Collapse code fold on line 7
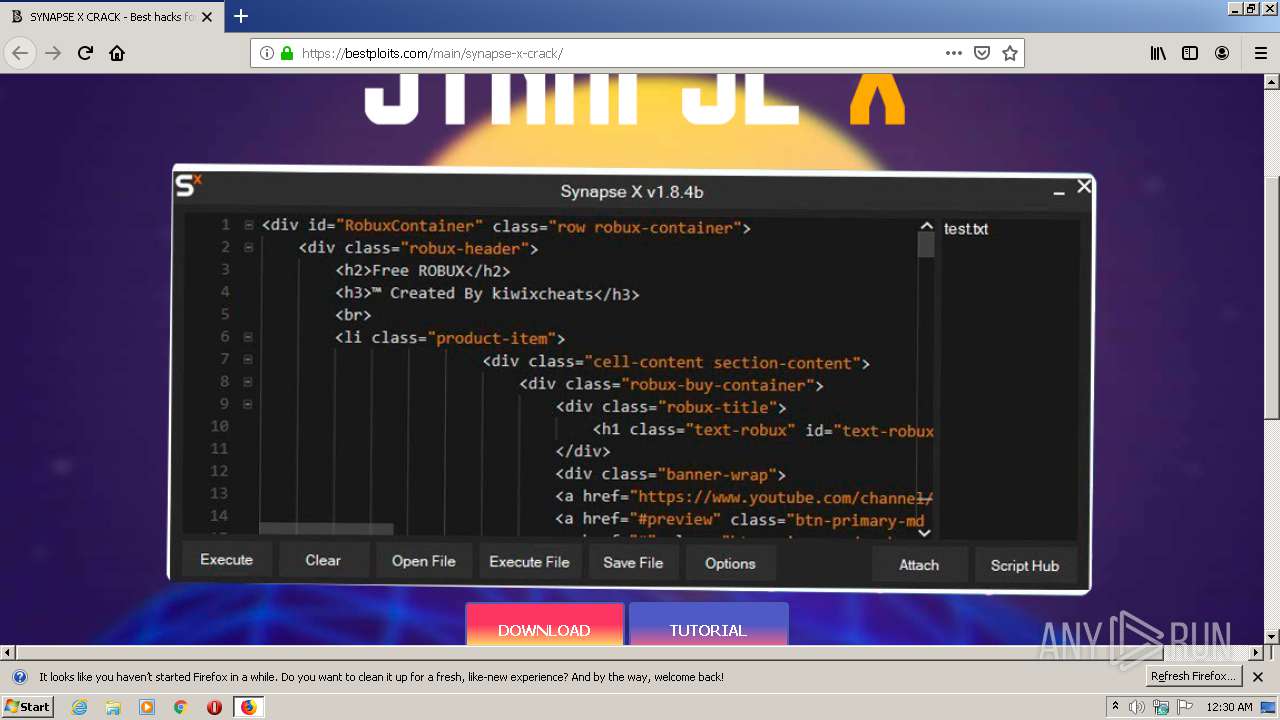1280x720 pixels. 249,359
